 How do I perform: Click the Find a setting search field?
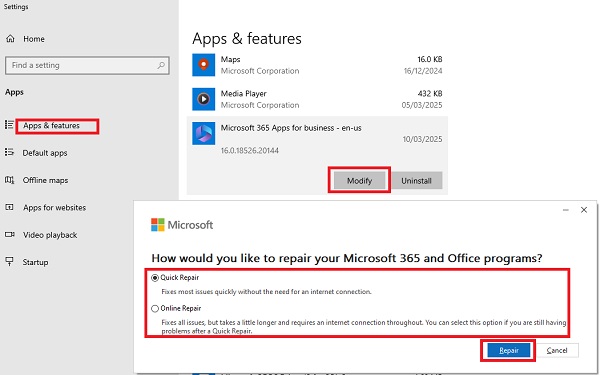coord(87,65)
